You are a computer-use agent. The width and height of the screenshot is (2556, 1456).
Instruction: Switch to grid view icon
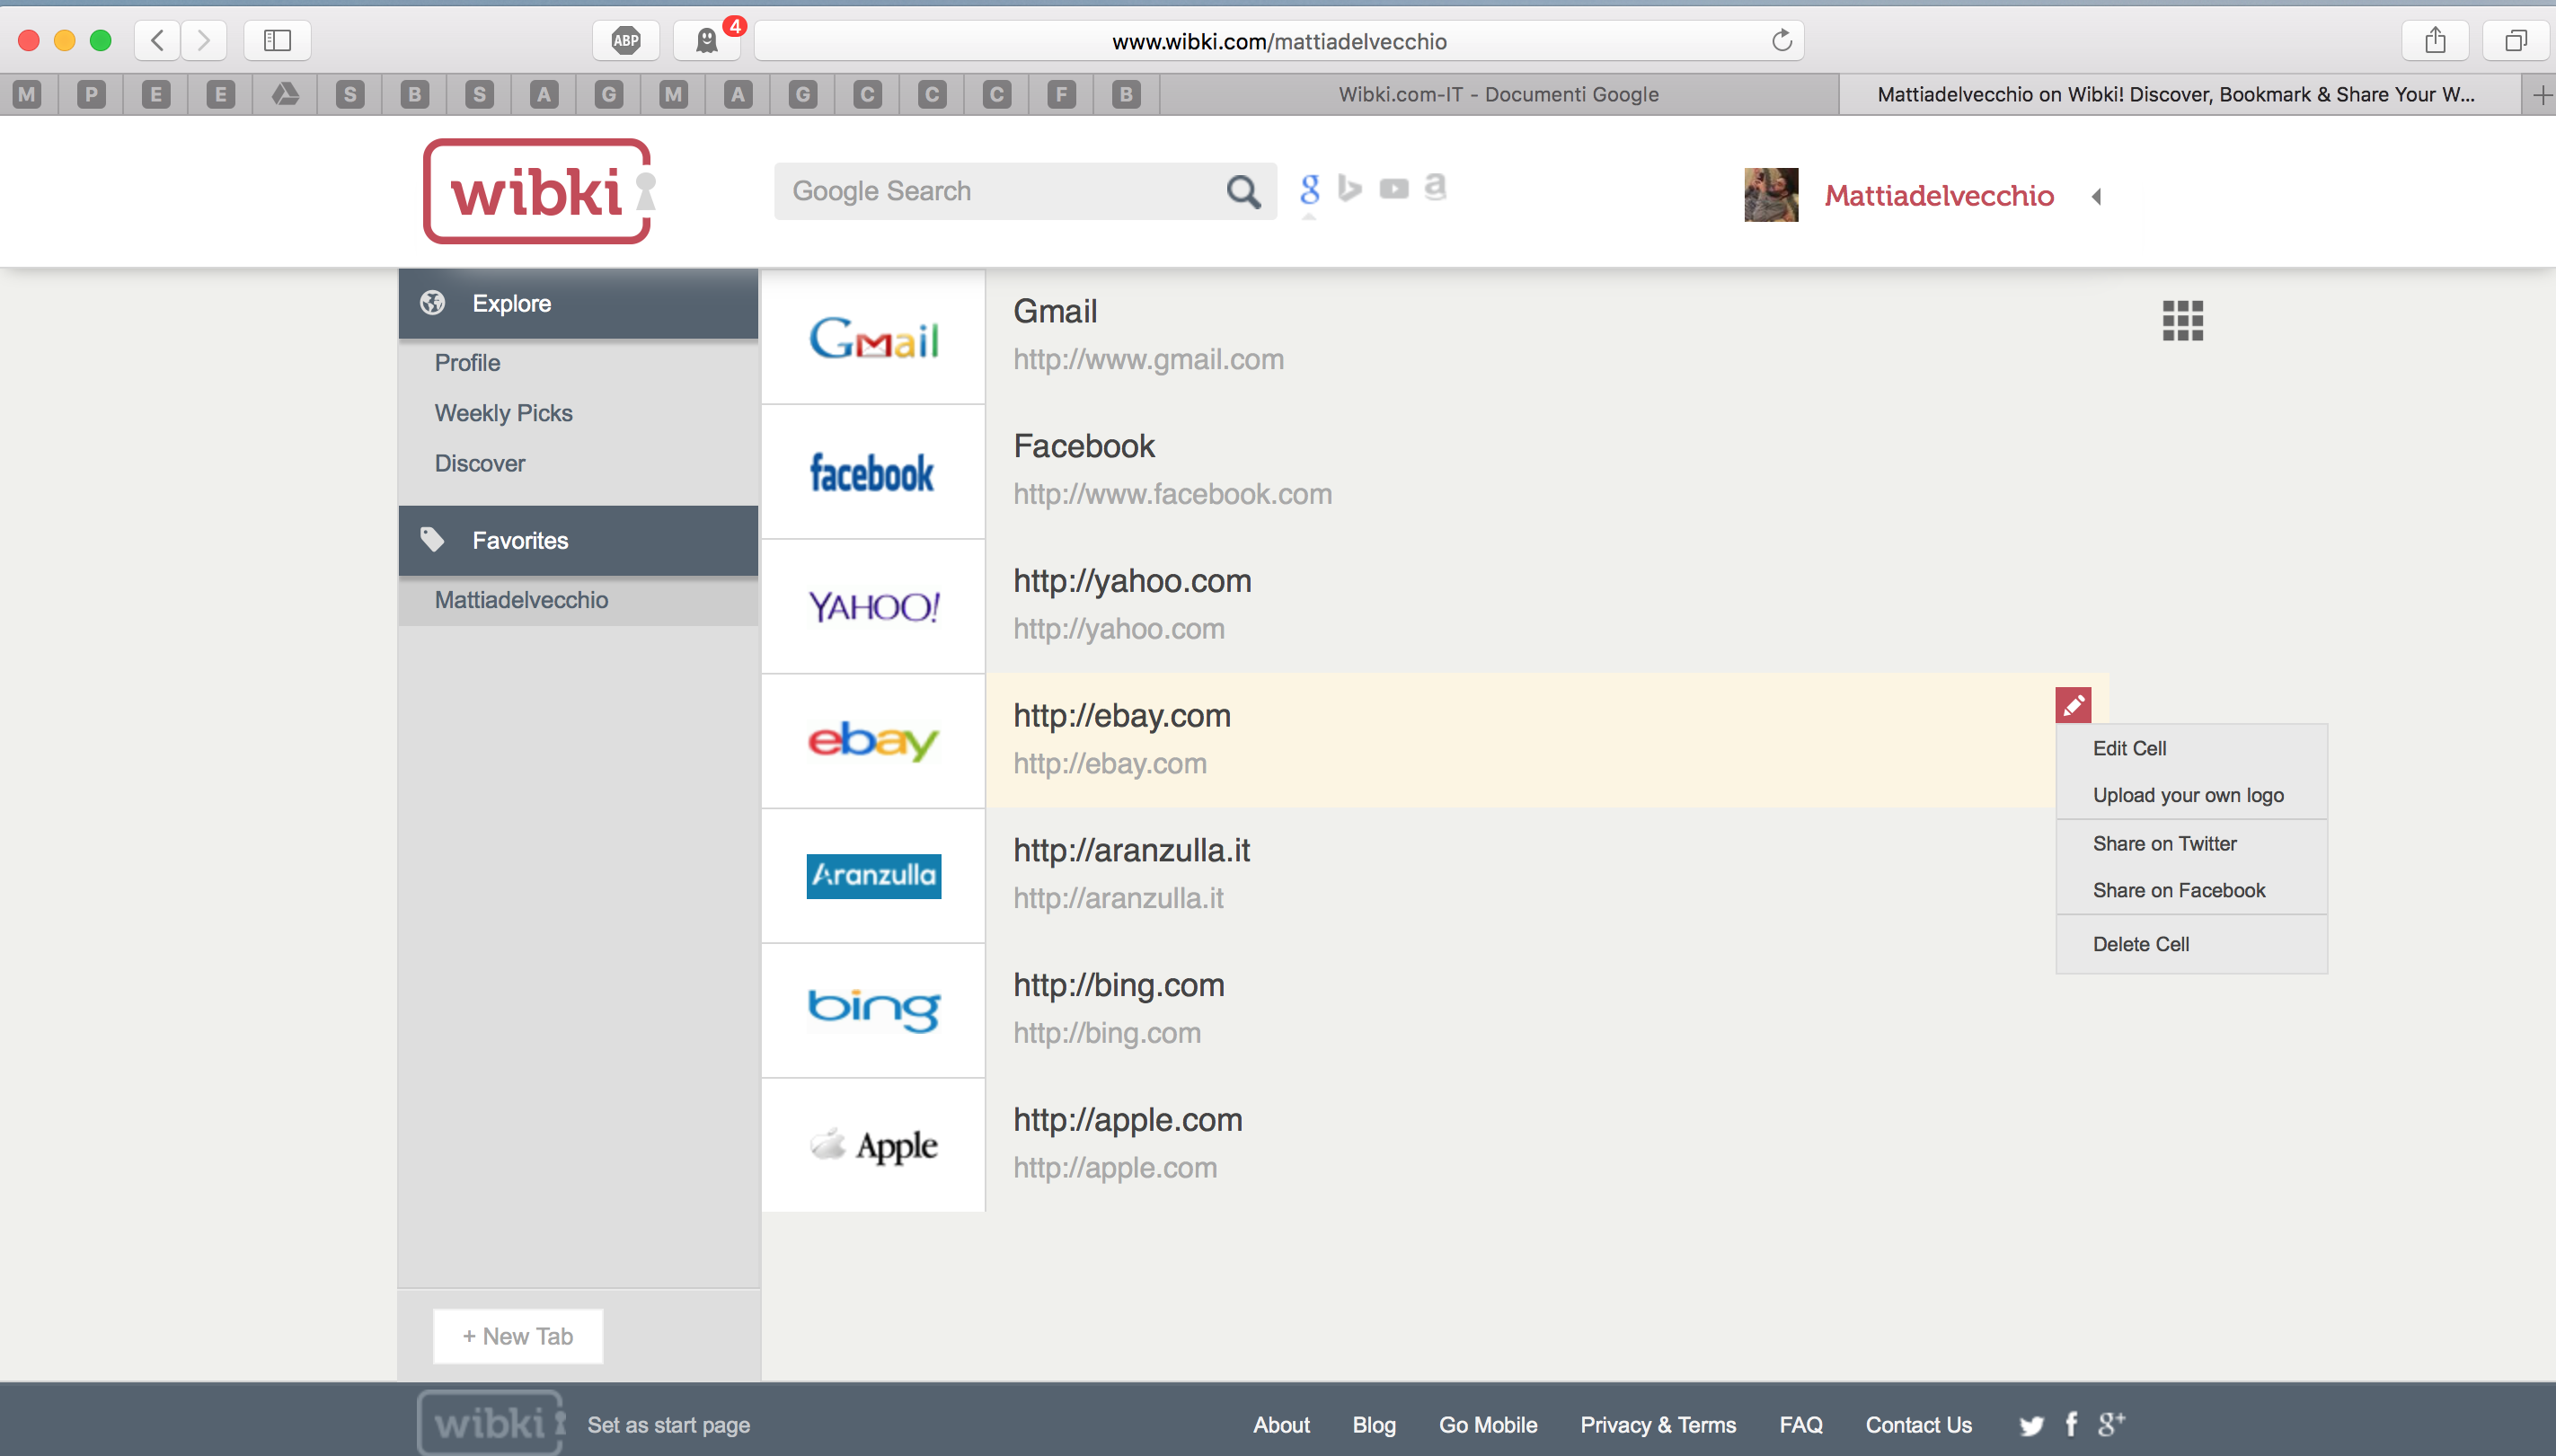tap(2182, 320)
